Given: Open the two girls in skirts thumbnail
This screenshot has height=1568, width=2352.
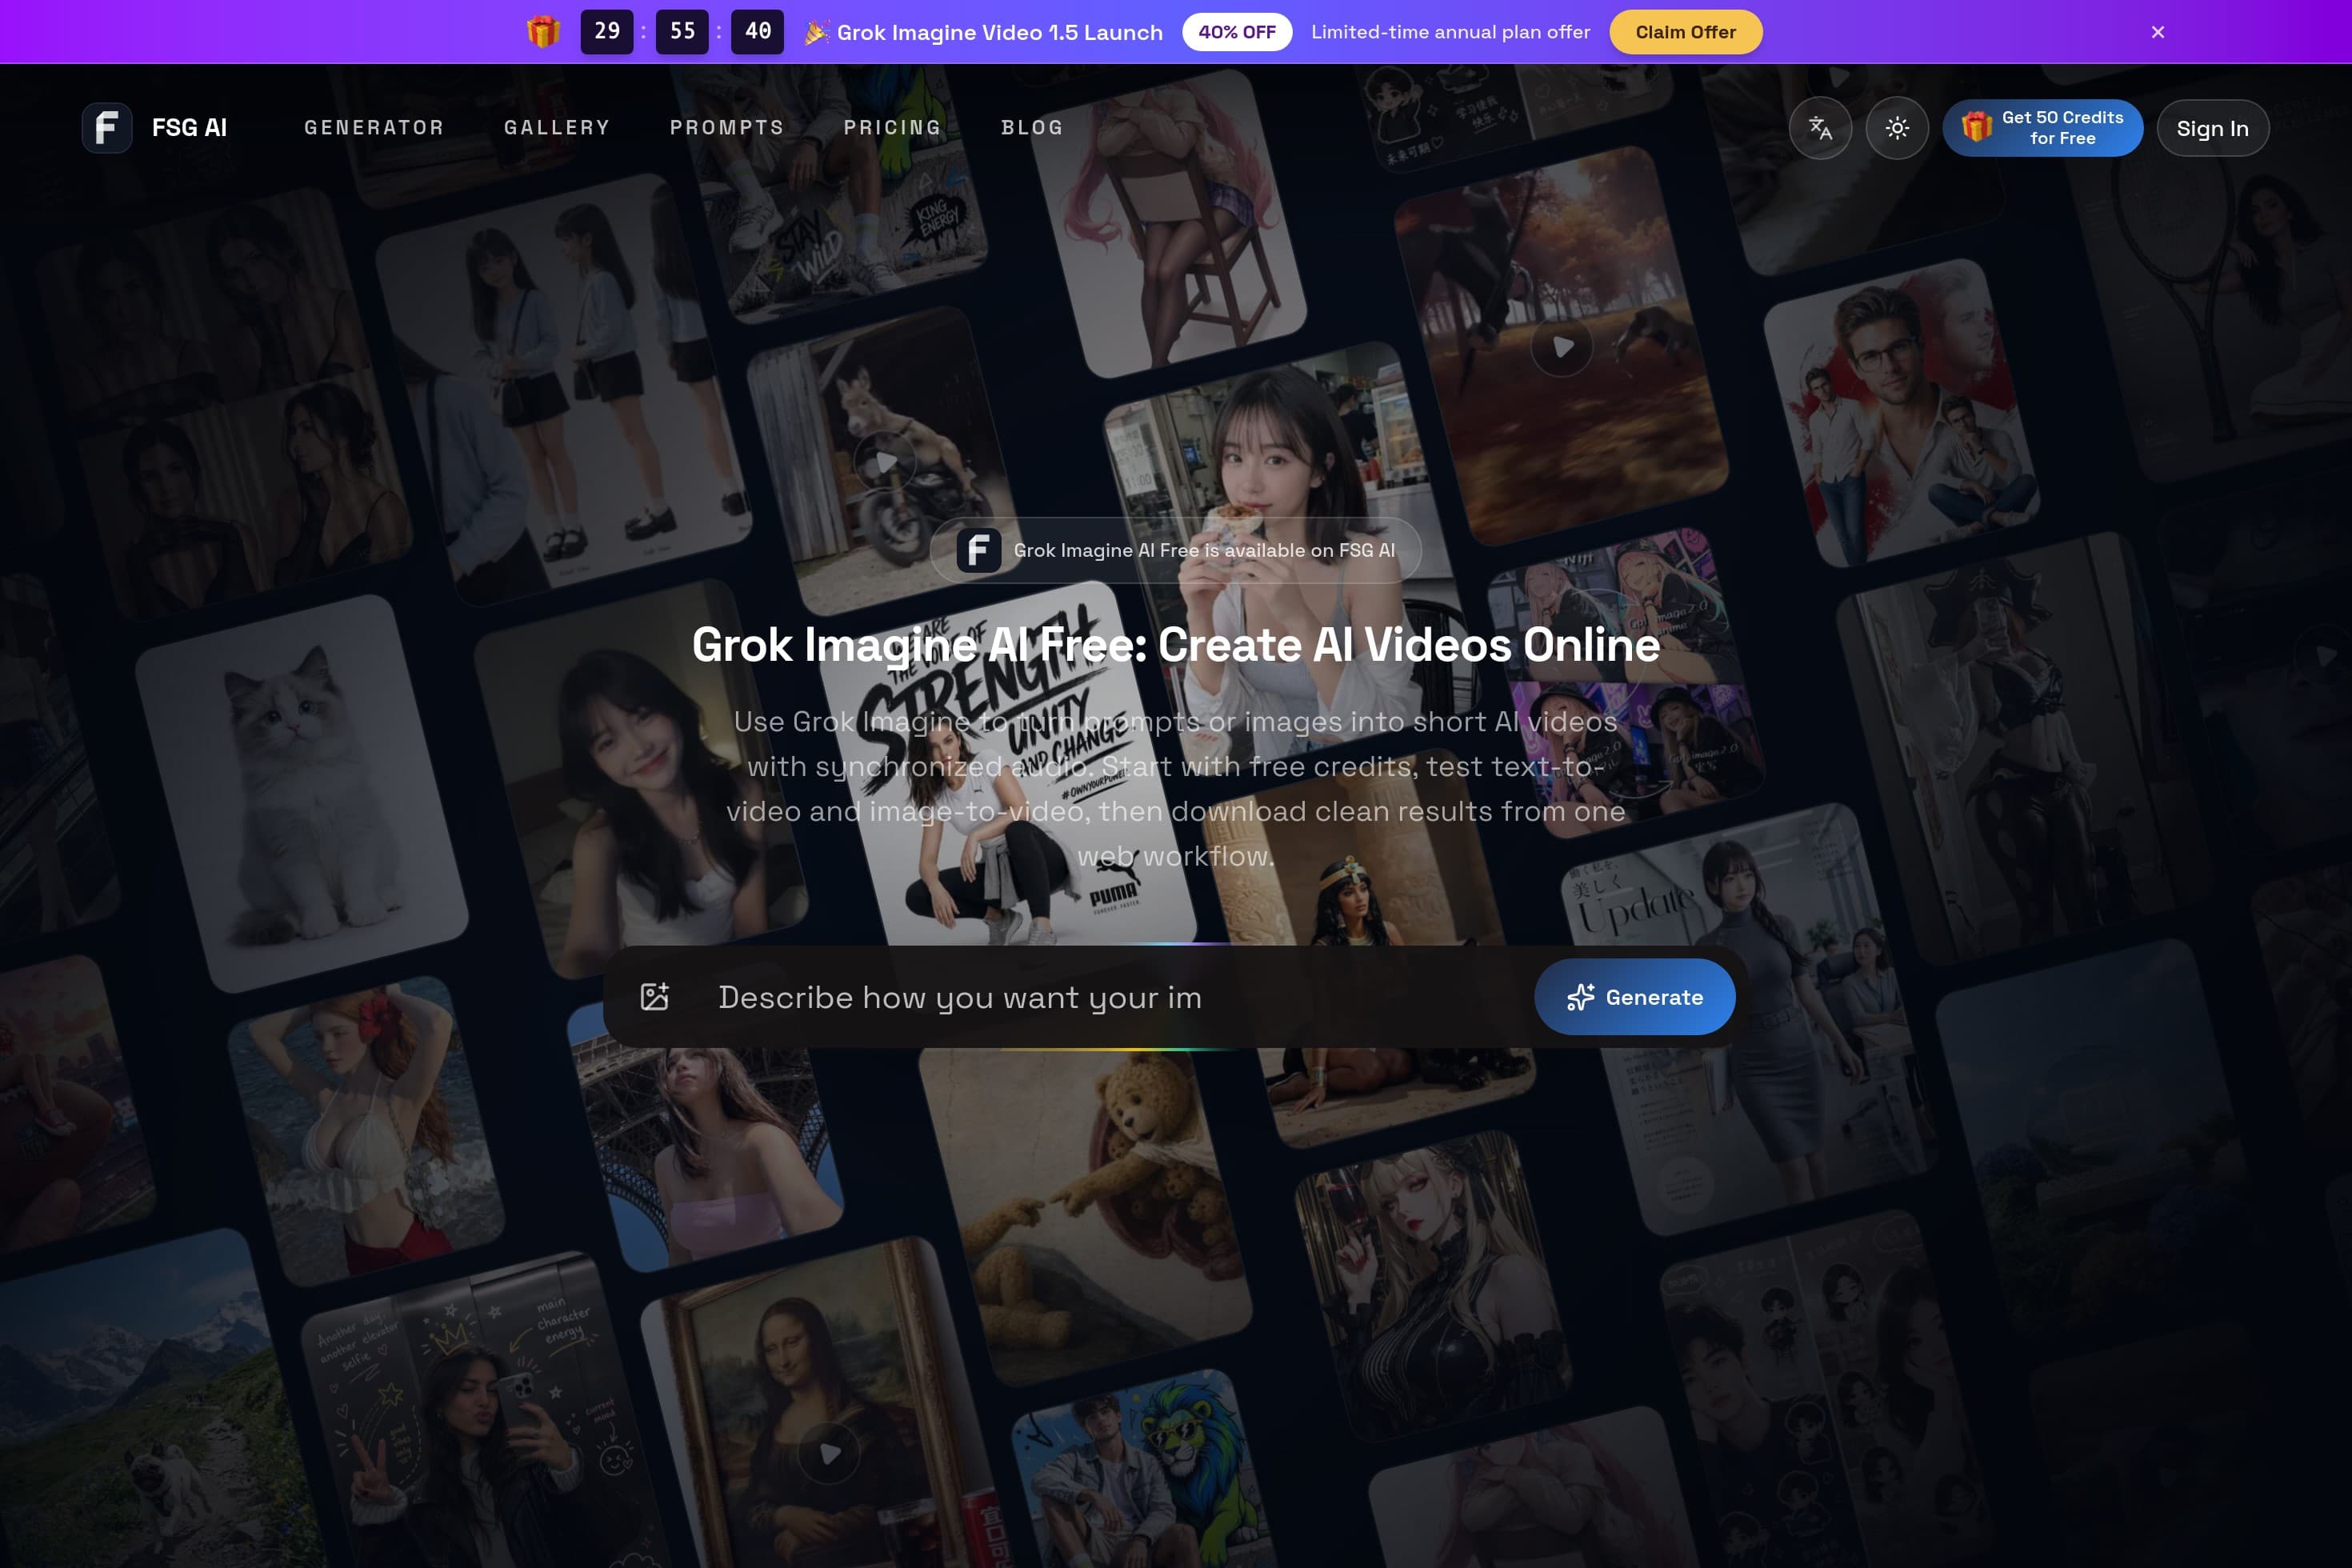Looking at the screenshot, I should click(565, 390).
